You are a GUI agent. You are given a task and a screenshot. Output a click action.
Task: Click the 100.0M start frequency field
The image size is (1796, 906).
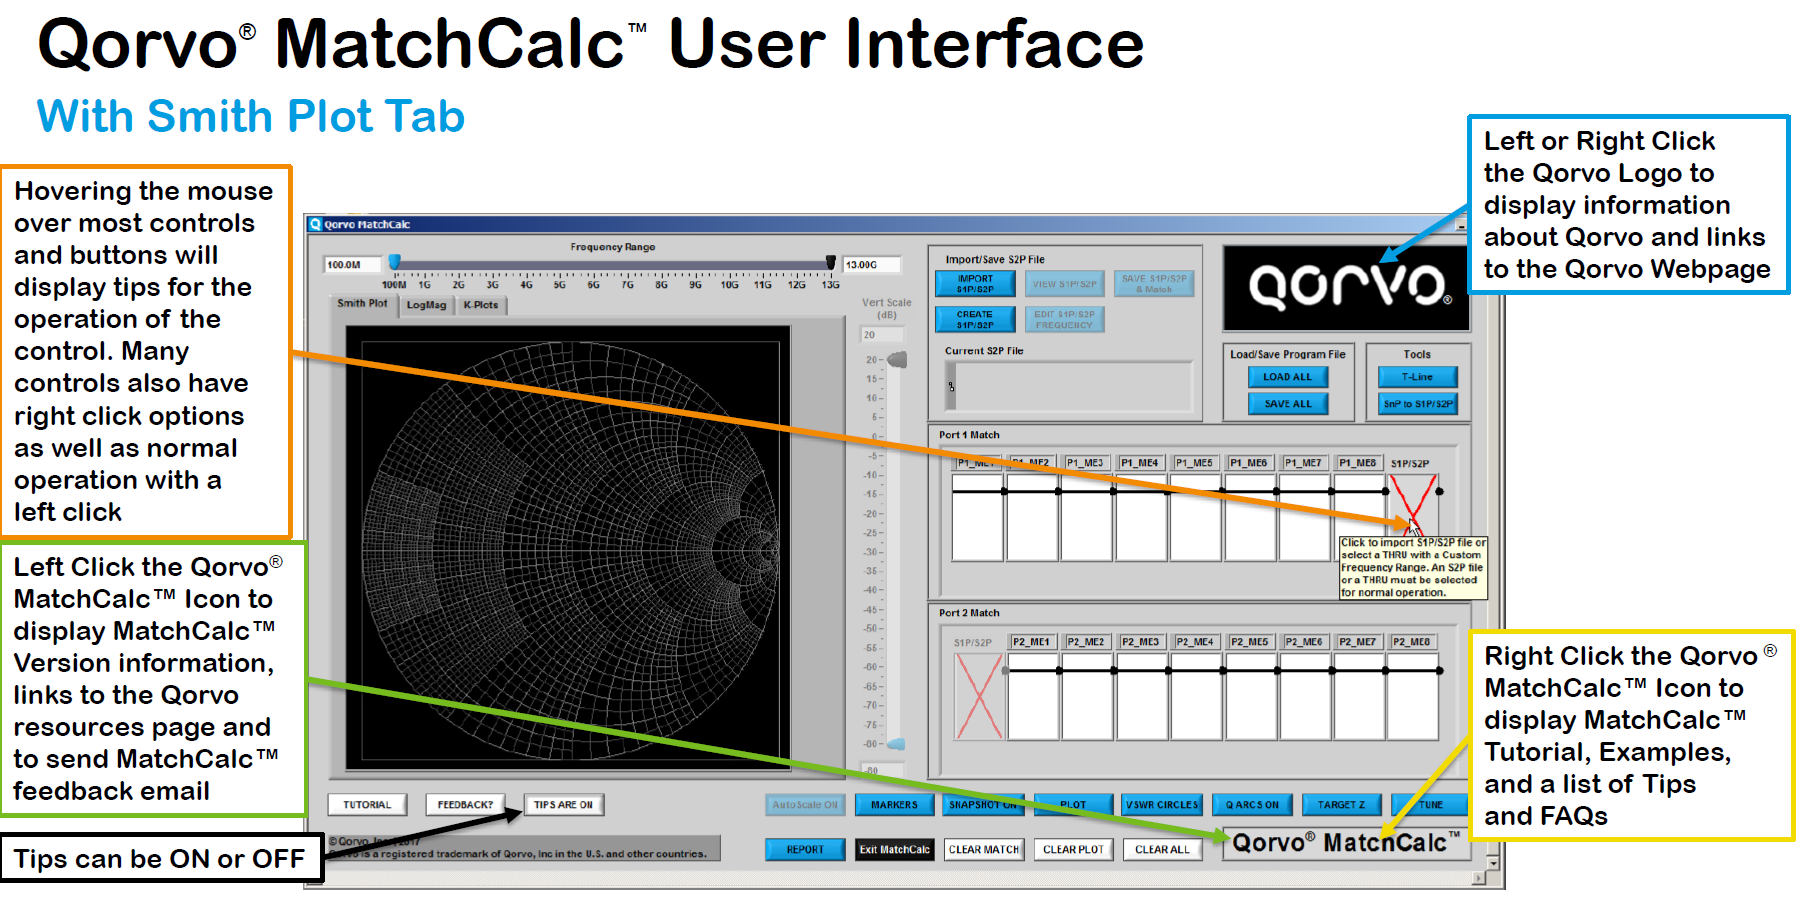(x=353, y=265)
